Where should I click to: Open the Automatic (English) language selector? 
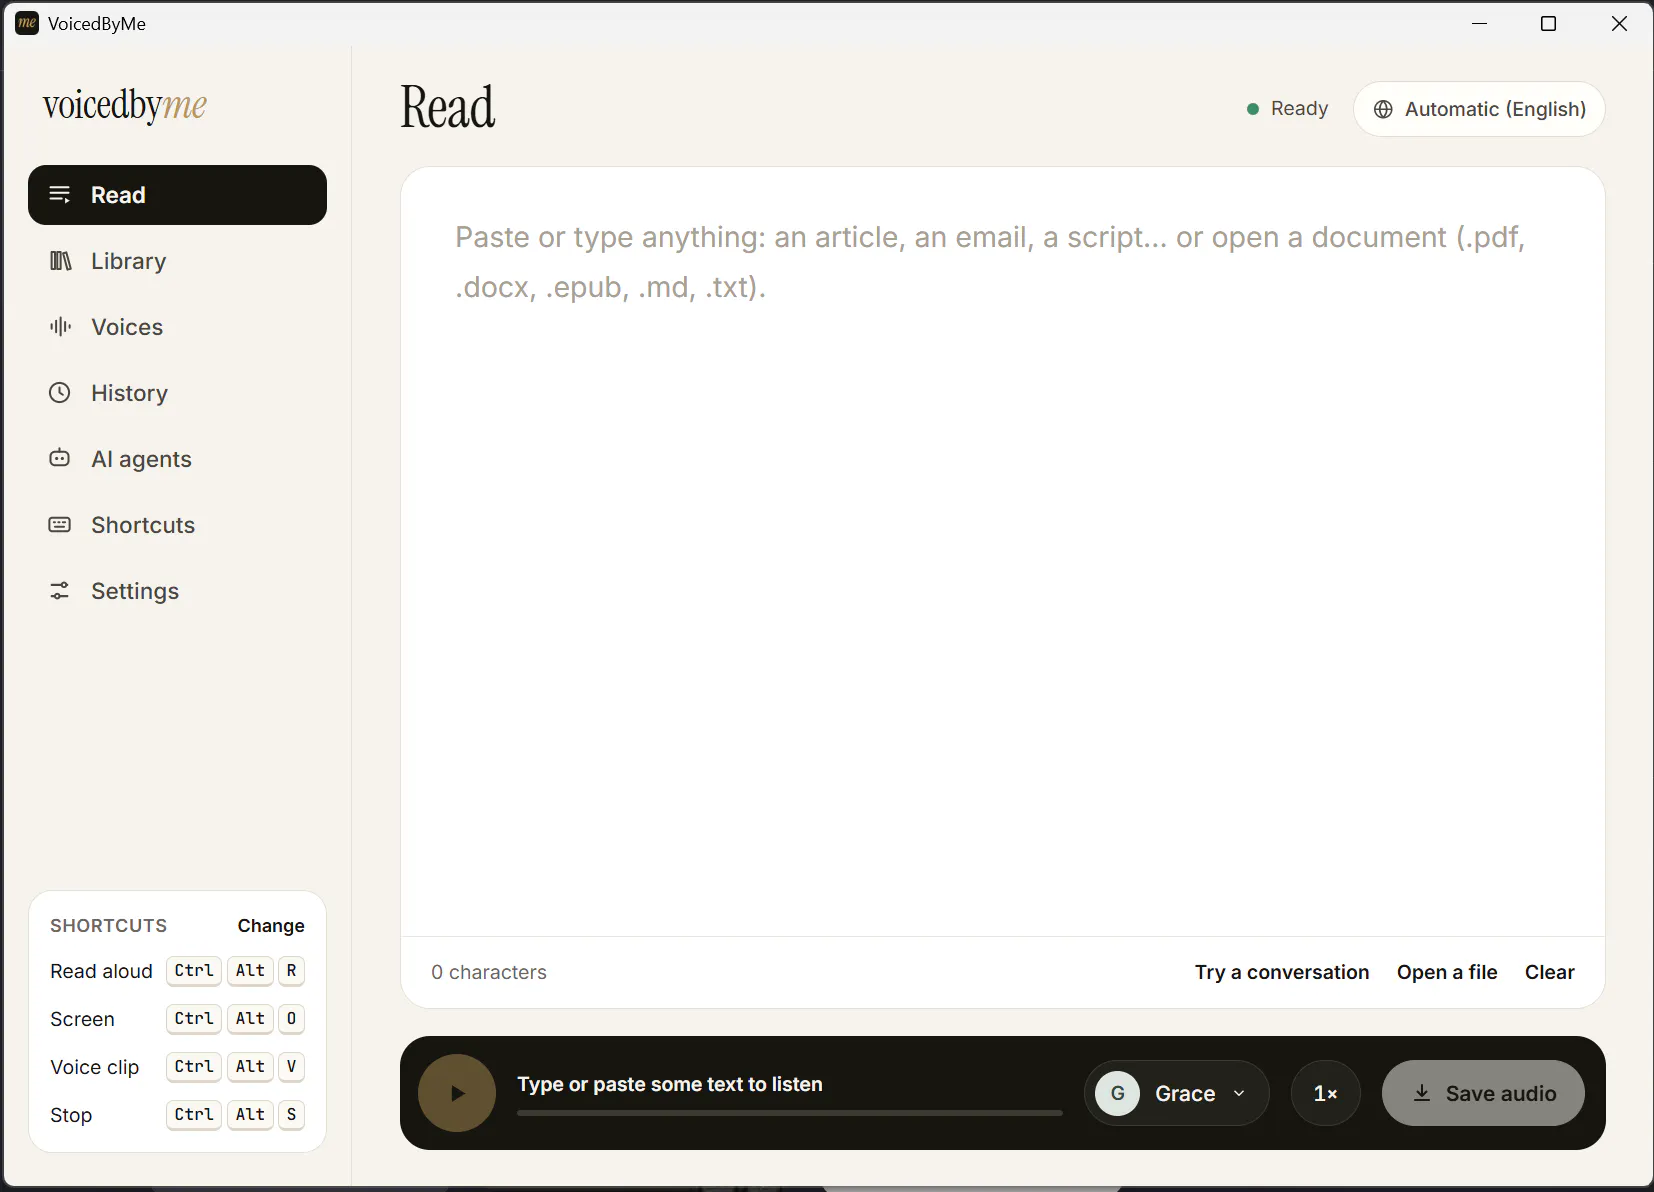1479,109
